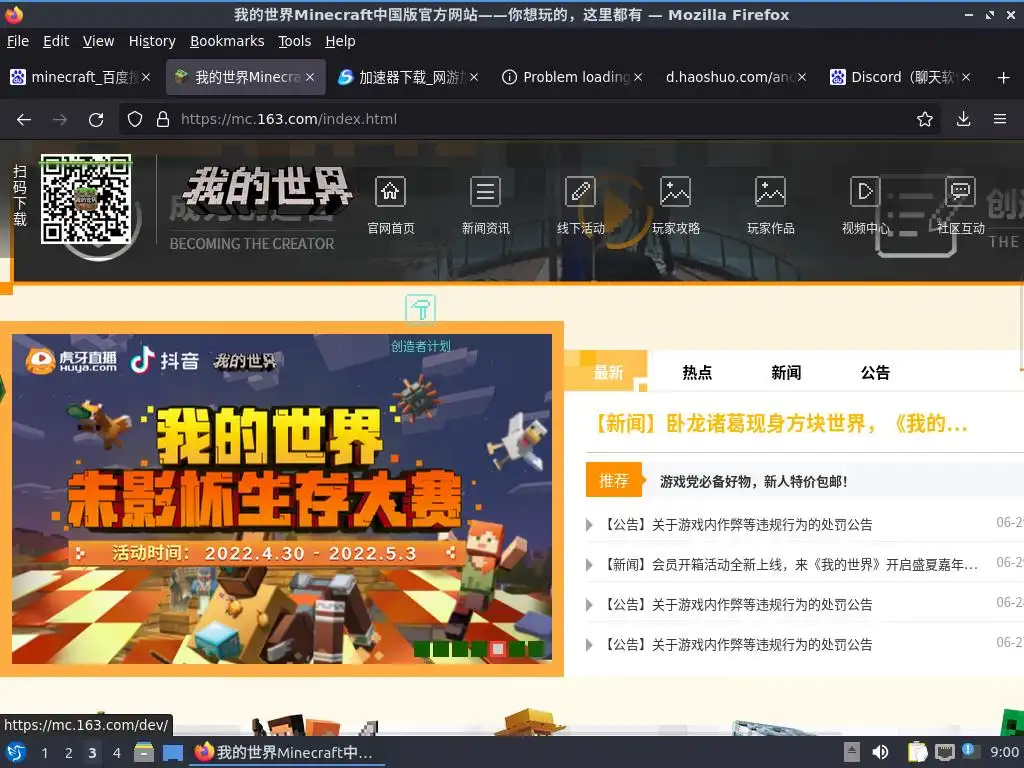Open the View menu

[x=99, y=41]
